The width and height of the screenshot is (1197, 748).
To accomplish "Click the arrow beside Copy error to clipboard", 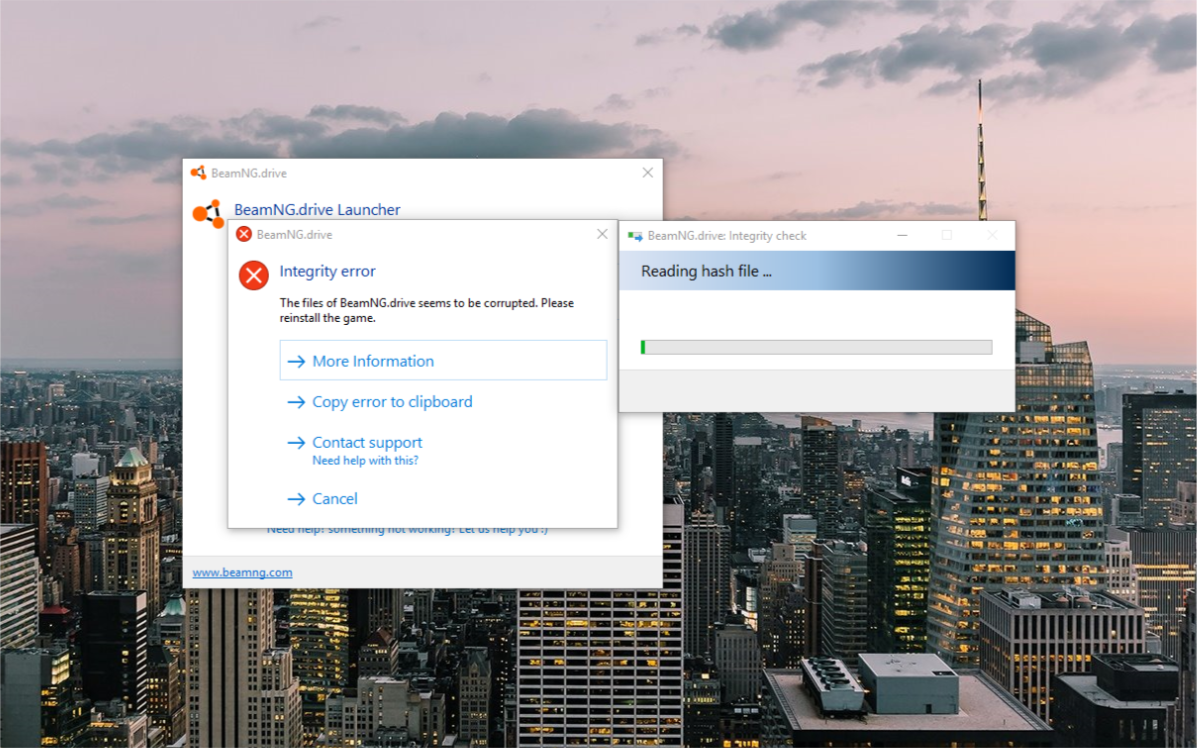I will pyautogui.click(x=296, y=402).
